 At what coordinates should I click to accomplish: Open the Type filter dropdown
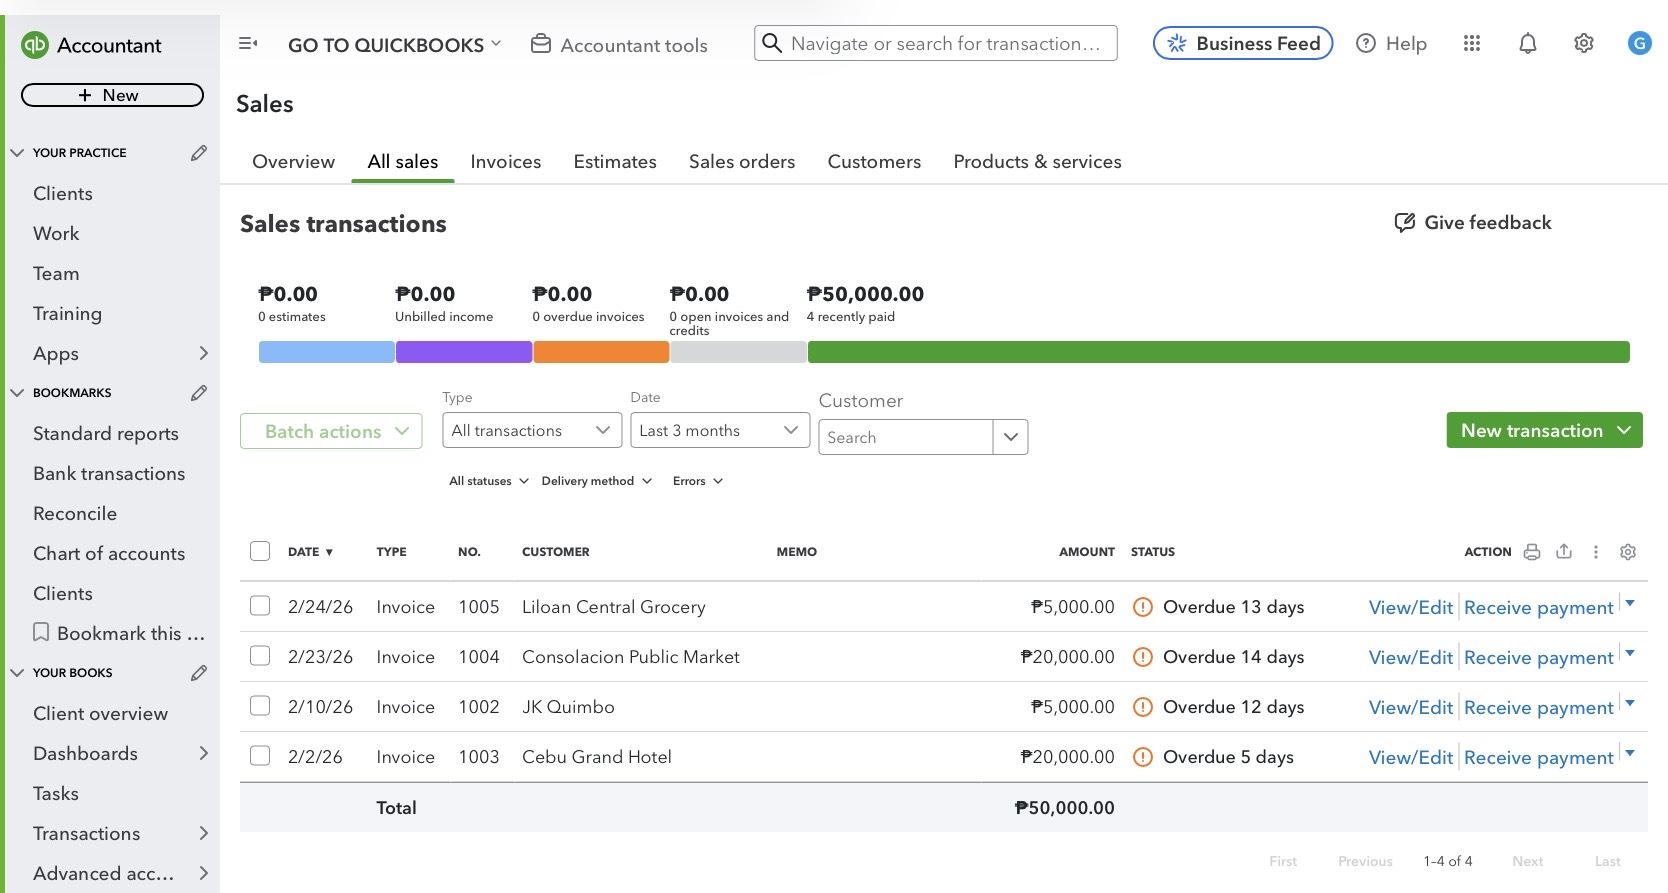[x=531, y=431]
